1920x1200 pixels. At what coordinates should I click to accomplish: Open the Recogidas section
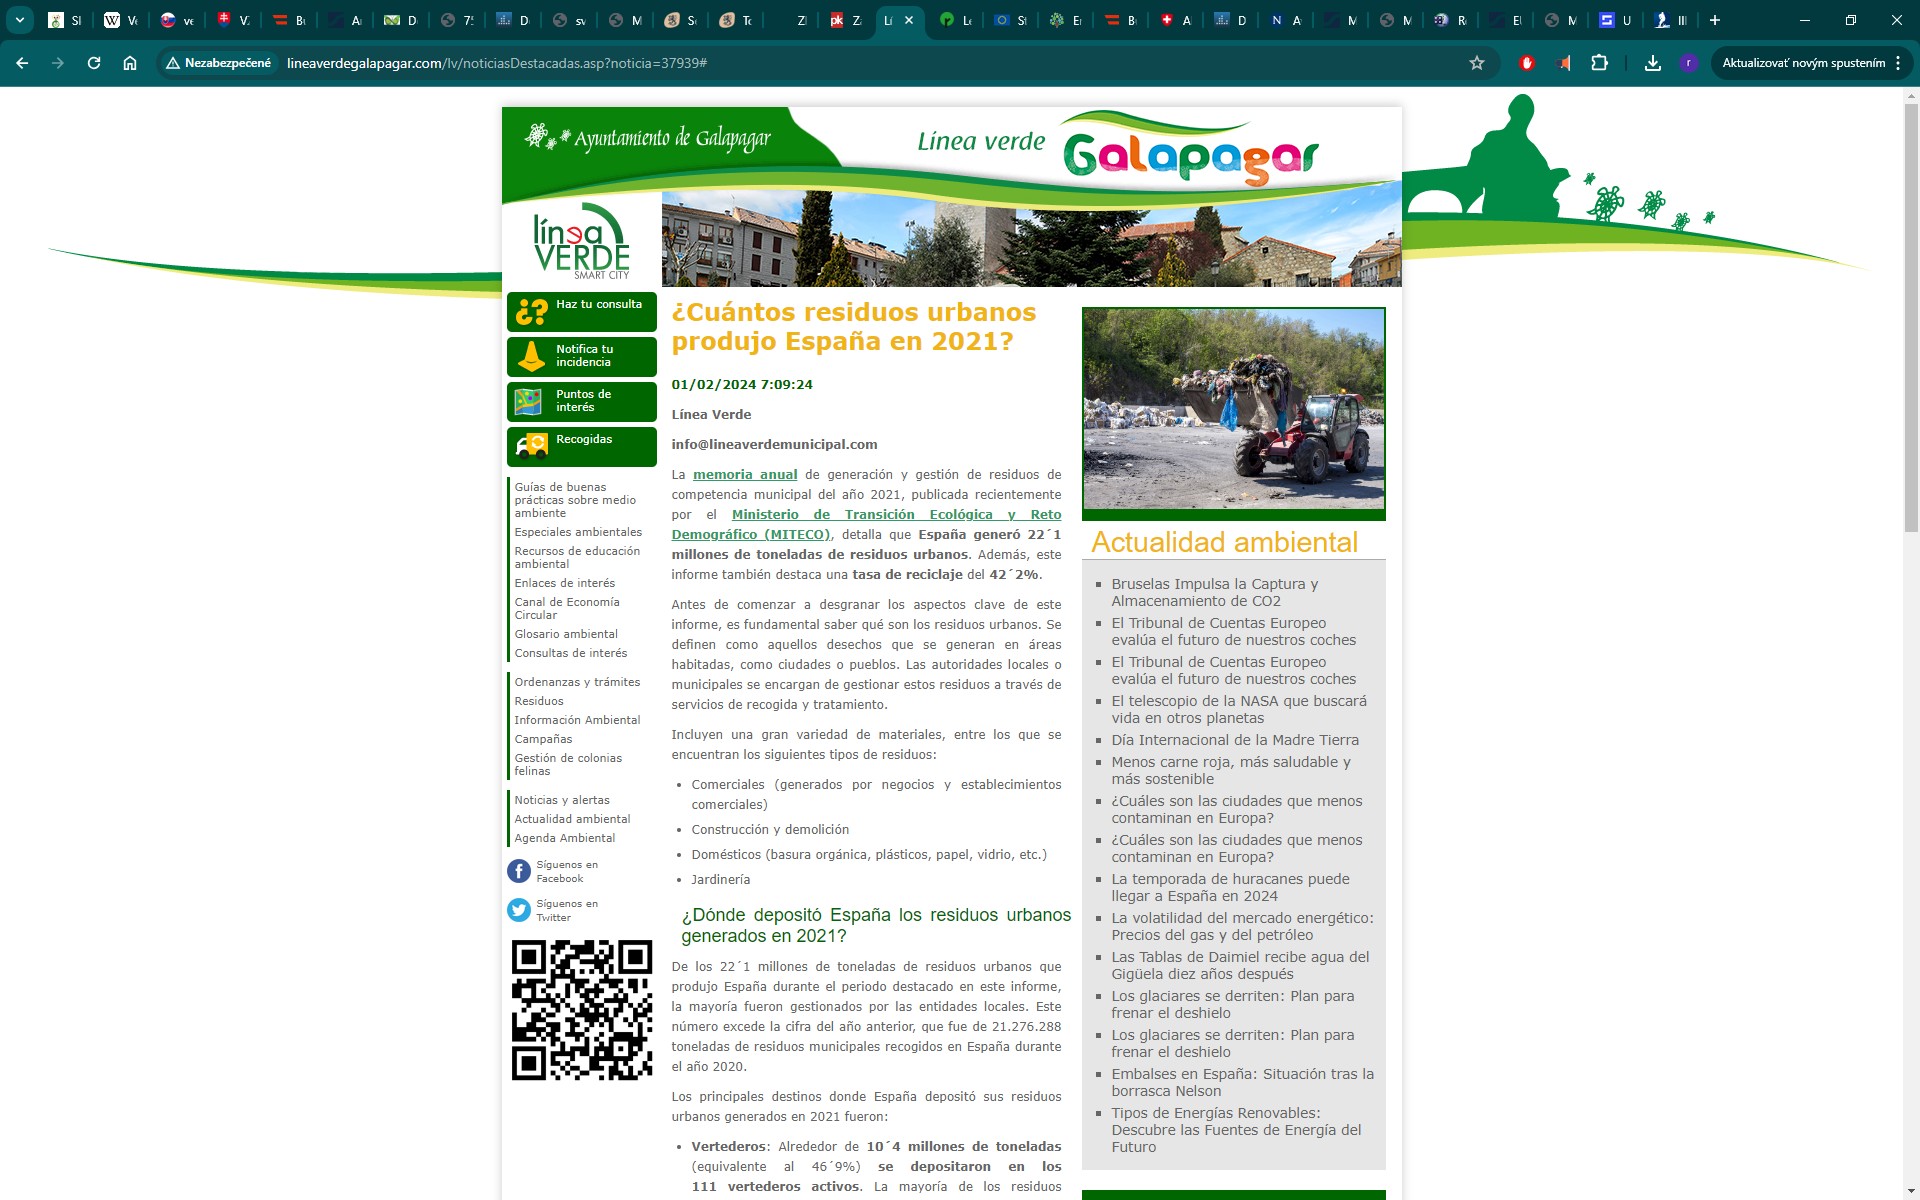click(x=582, y=446)
